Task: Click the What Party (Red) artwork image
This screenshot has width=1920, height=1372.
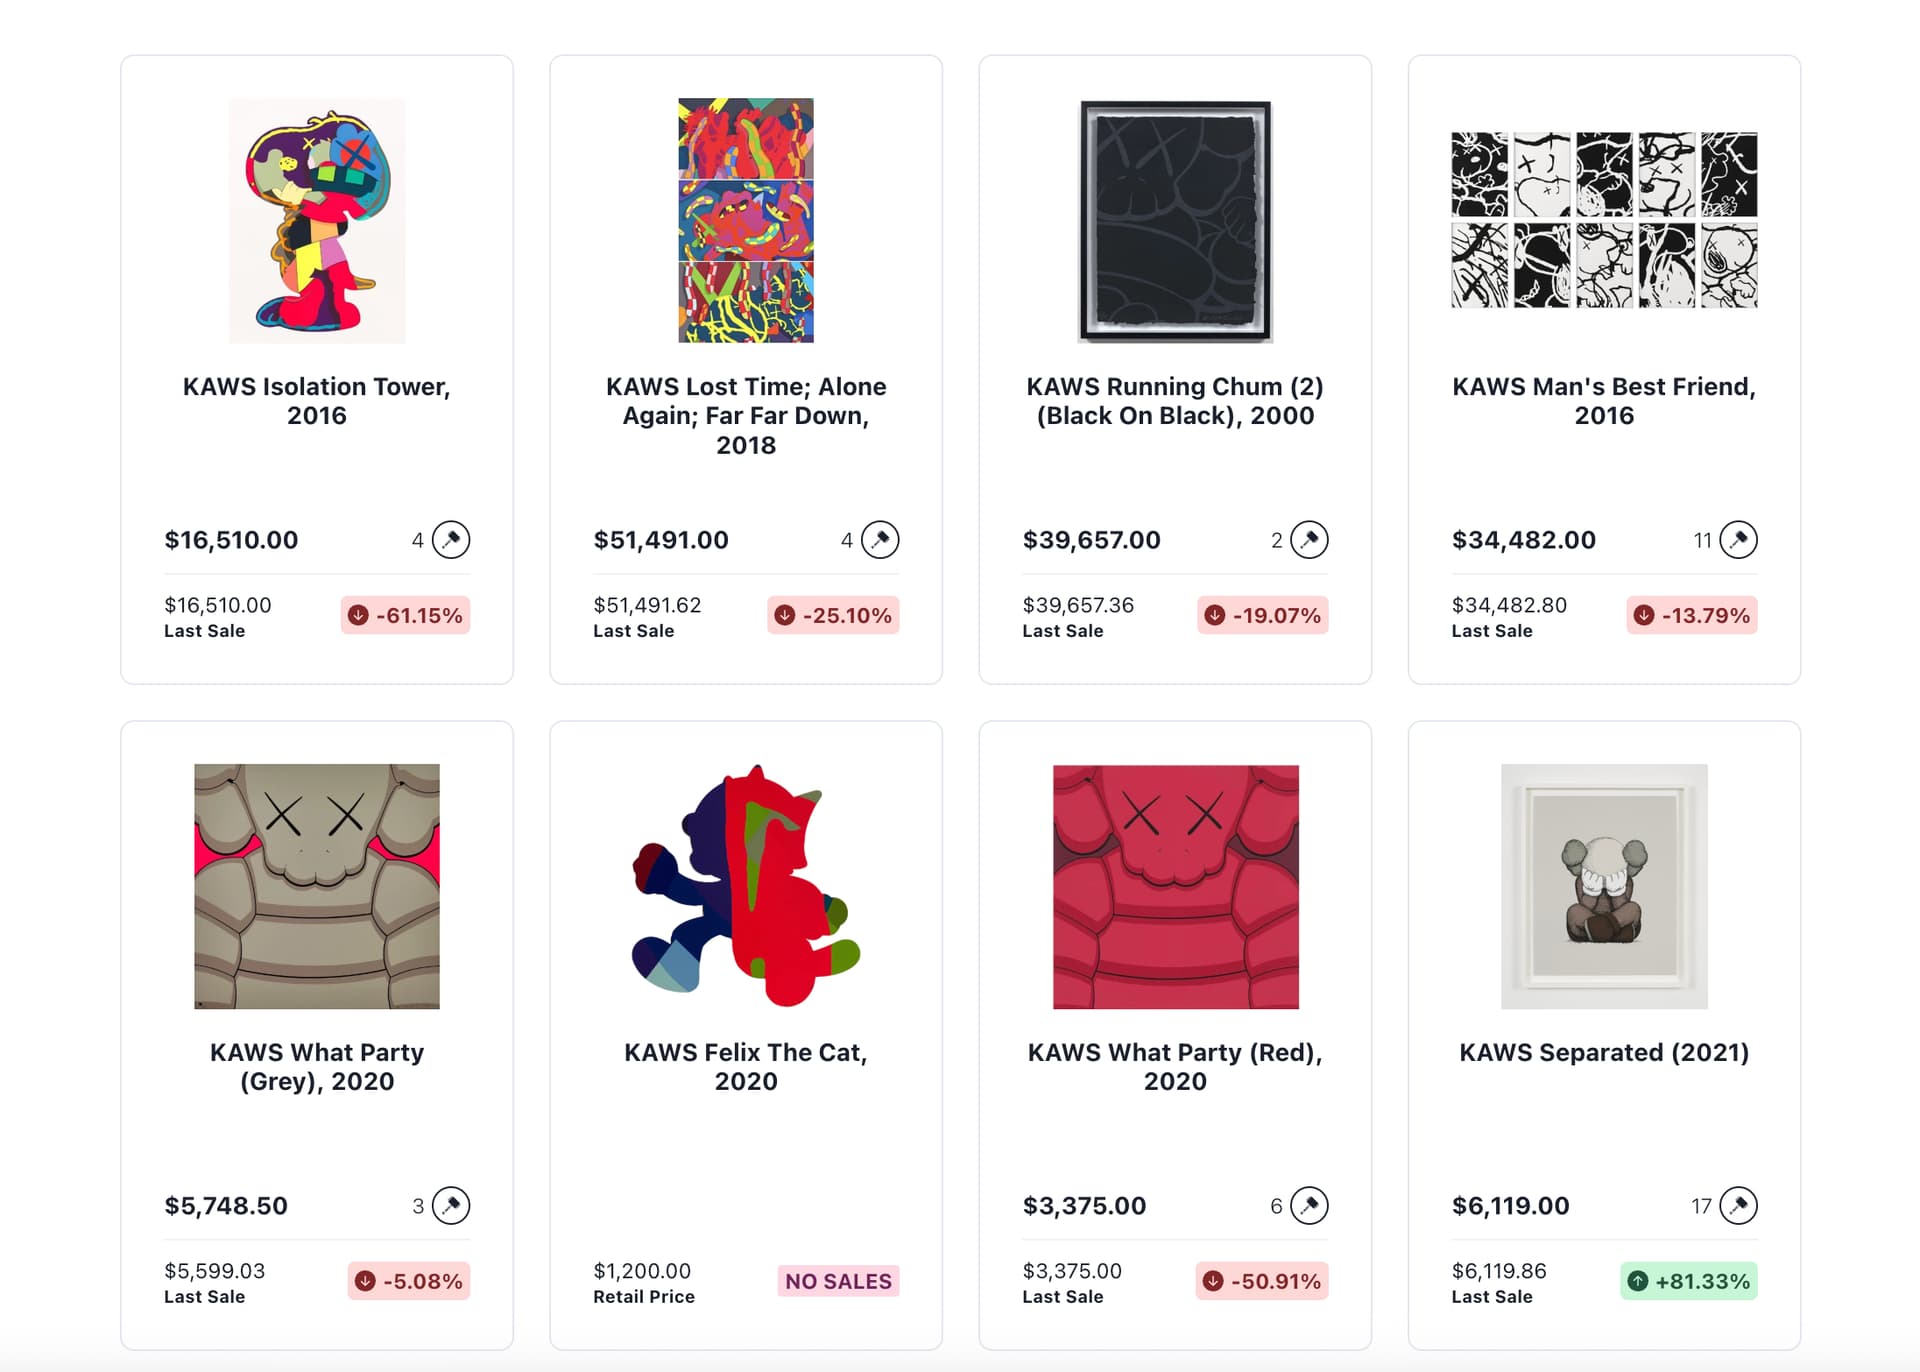Action: tap(1175, 887)
